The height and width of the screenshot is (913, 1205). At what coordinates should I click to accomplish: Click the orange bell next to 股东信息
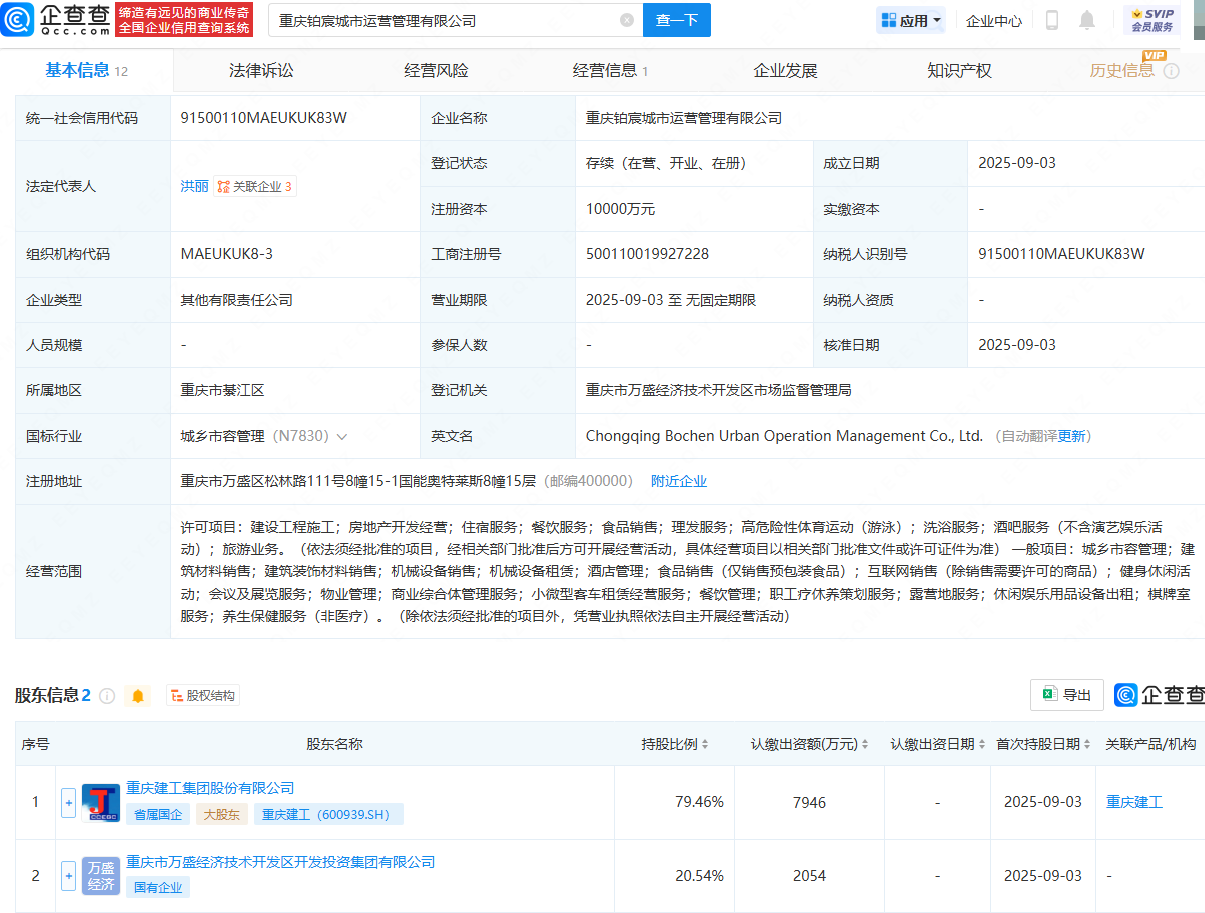pos(138,696)
